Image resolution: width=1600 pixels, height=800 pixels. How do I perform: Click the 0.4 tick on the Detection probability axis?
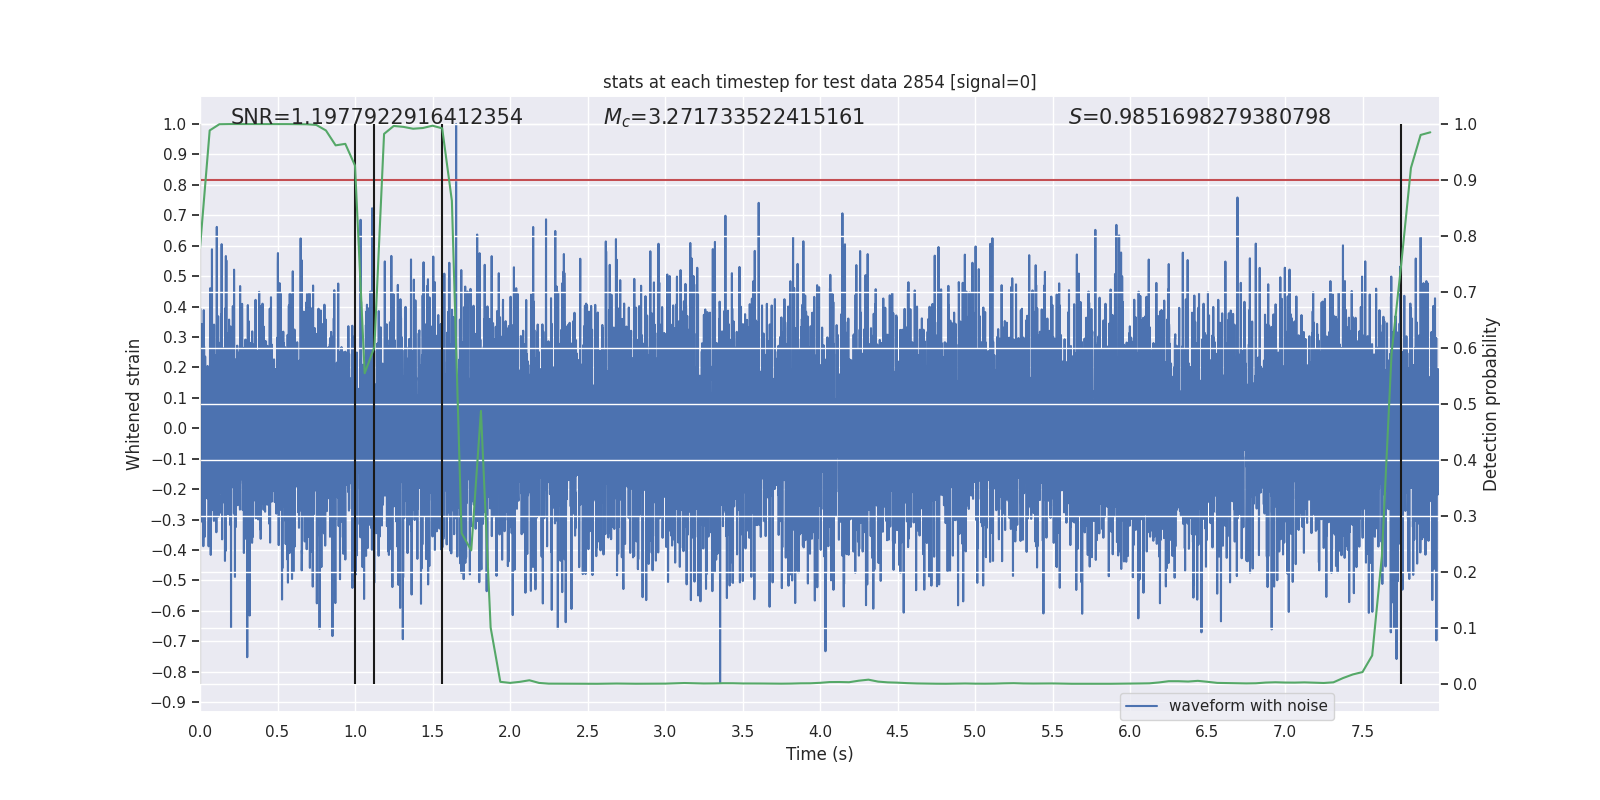click(1465, 460)
